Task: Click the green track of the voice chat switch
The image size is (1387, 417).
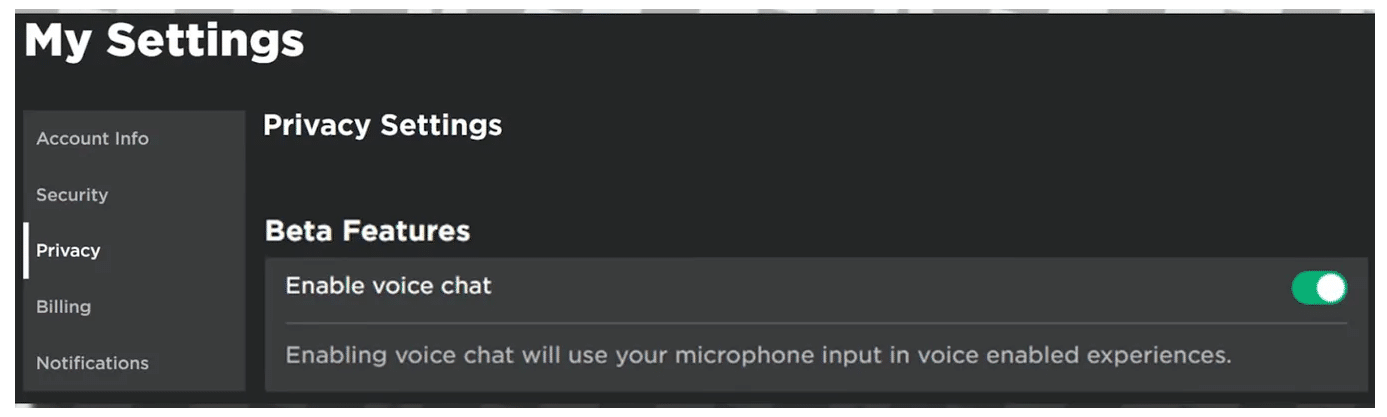Action: click(x=1304, y=288)
